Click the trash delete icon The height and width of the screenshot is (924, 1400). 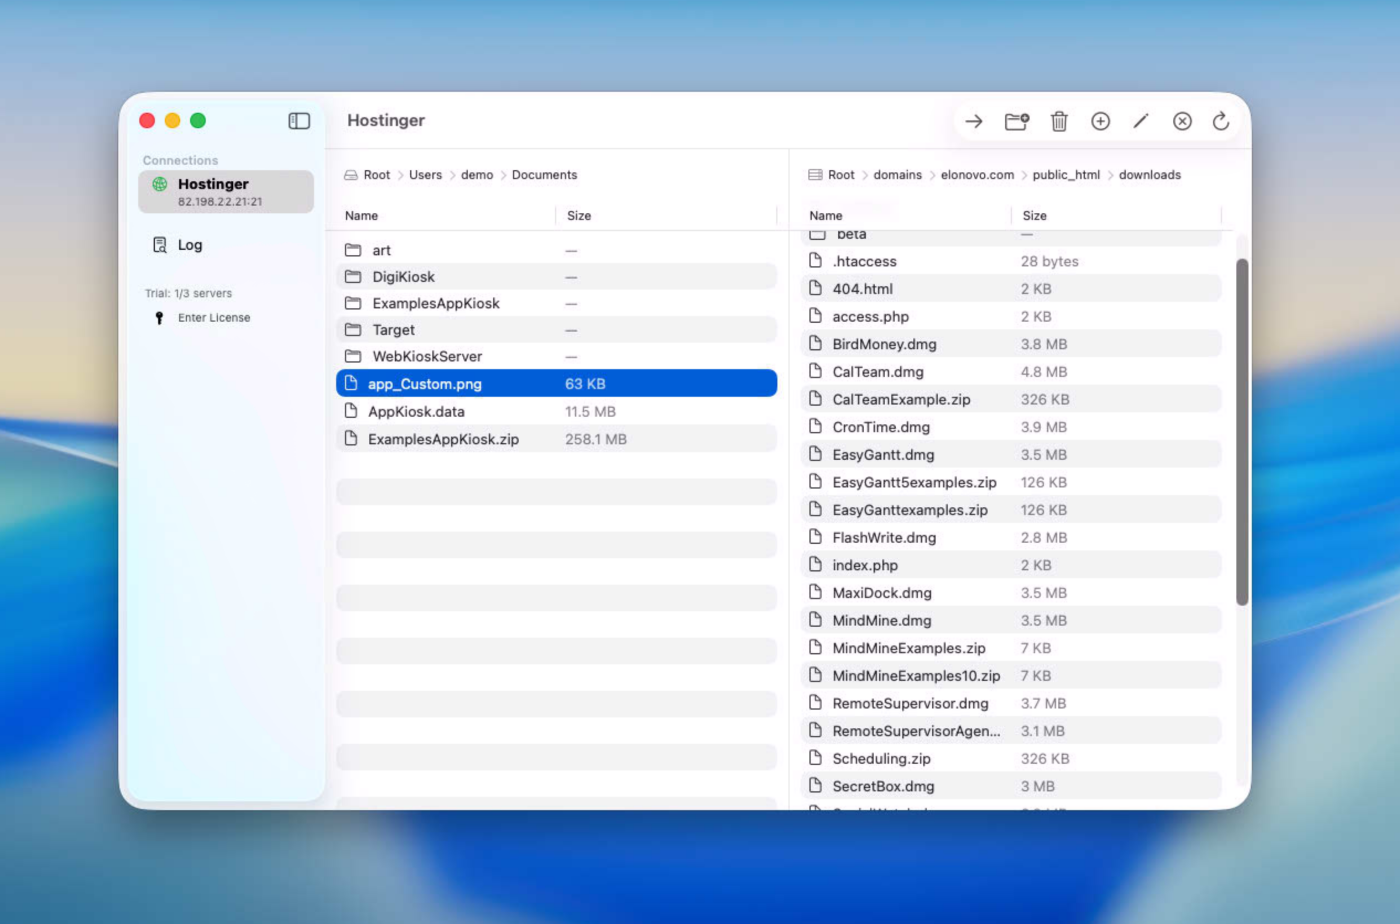1059,121
